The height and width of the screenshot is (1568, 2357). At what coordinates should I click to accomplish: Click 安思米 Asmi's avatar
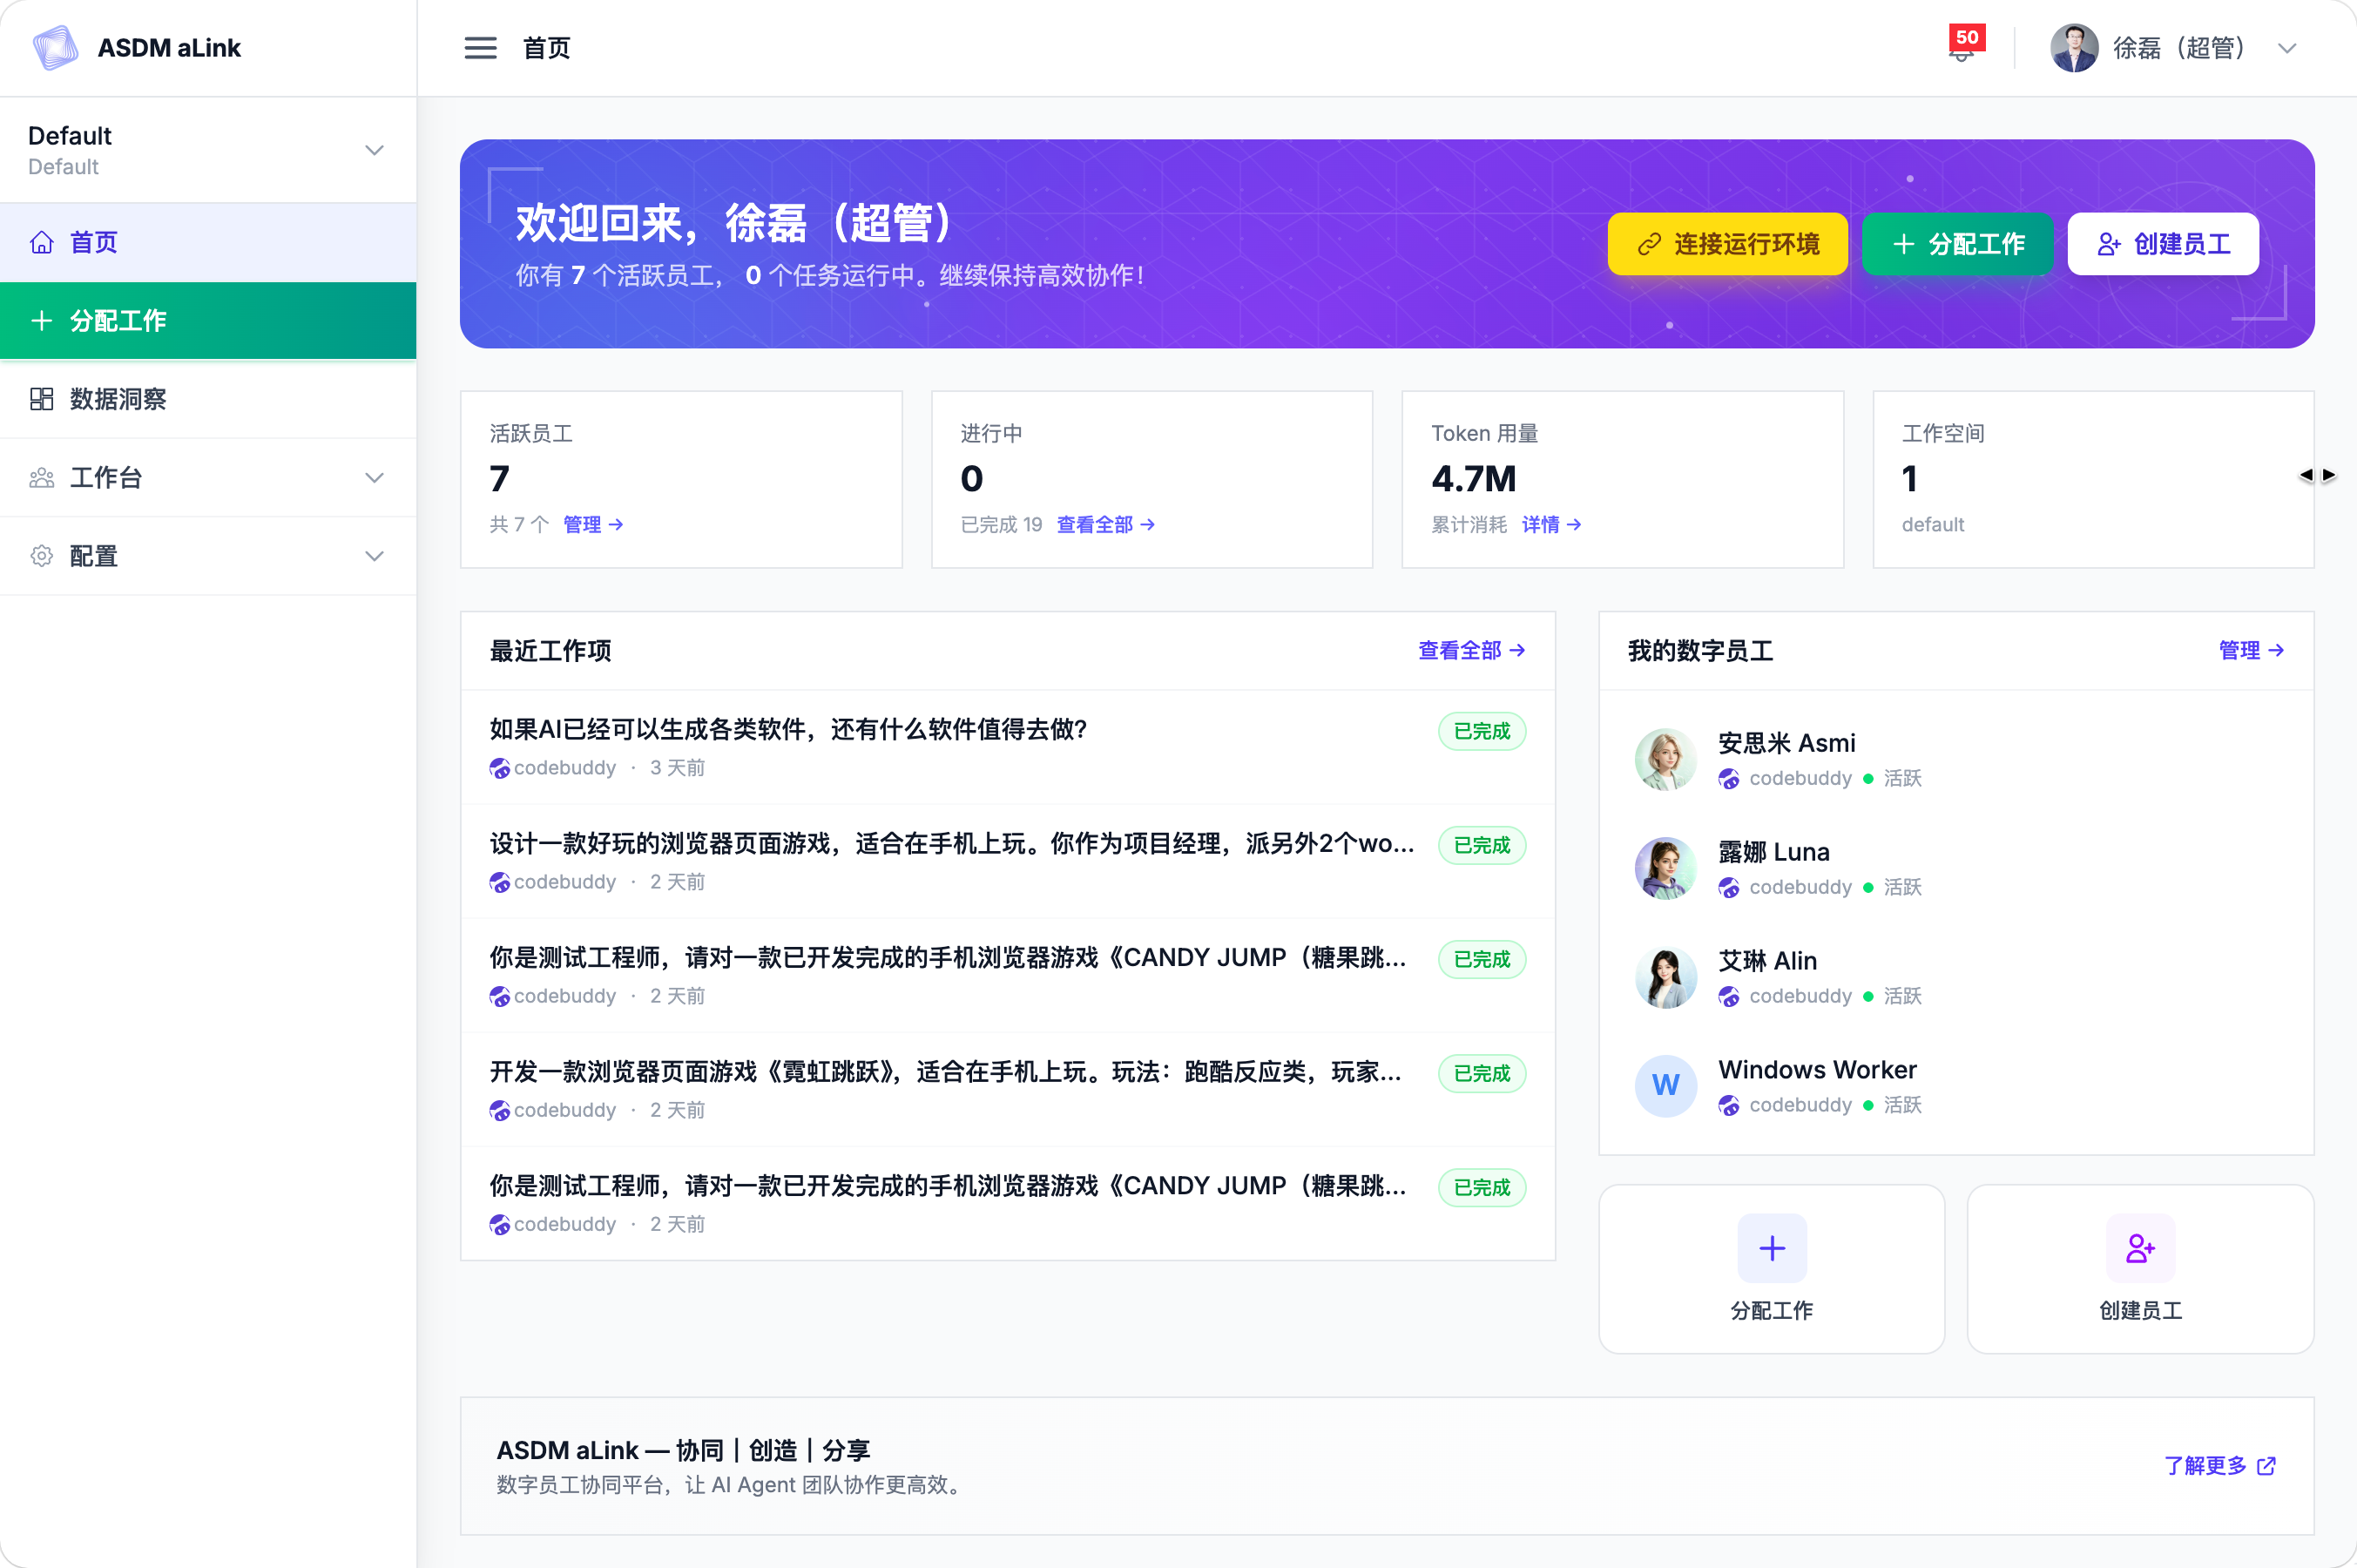[x=1665, y=759]
